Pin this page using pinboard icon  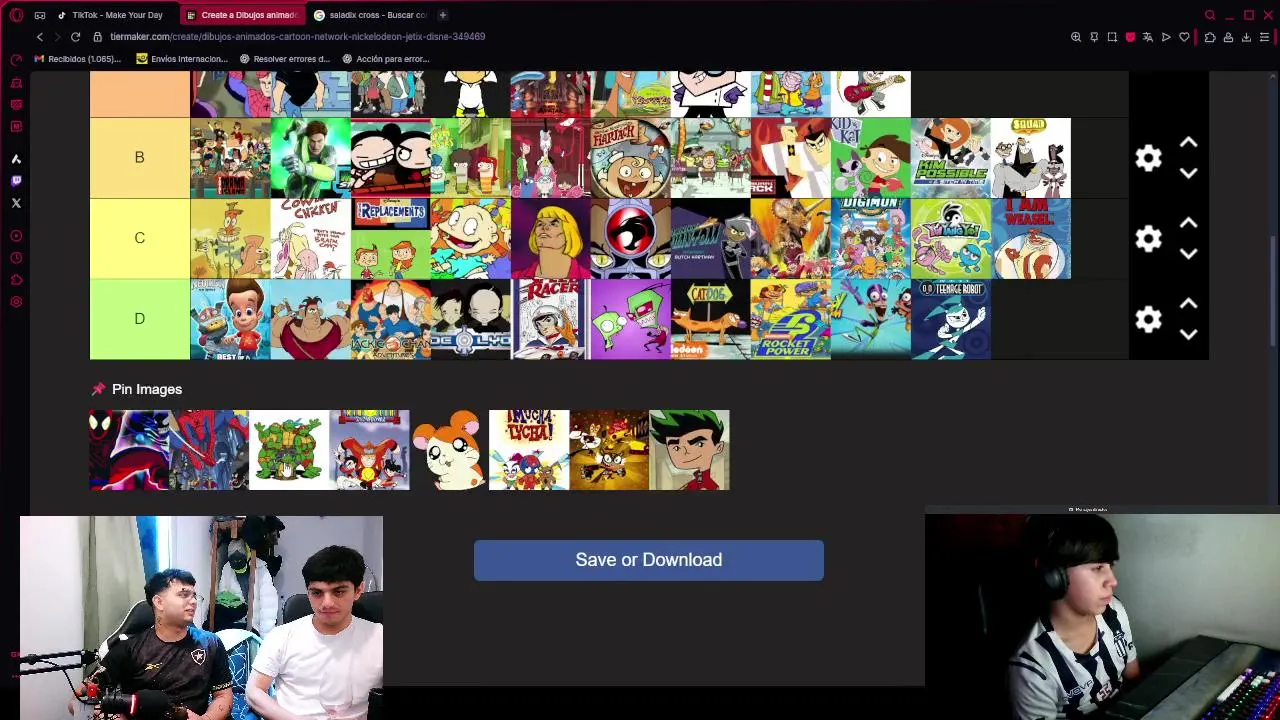[x=1094, y=37]
